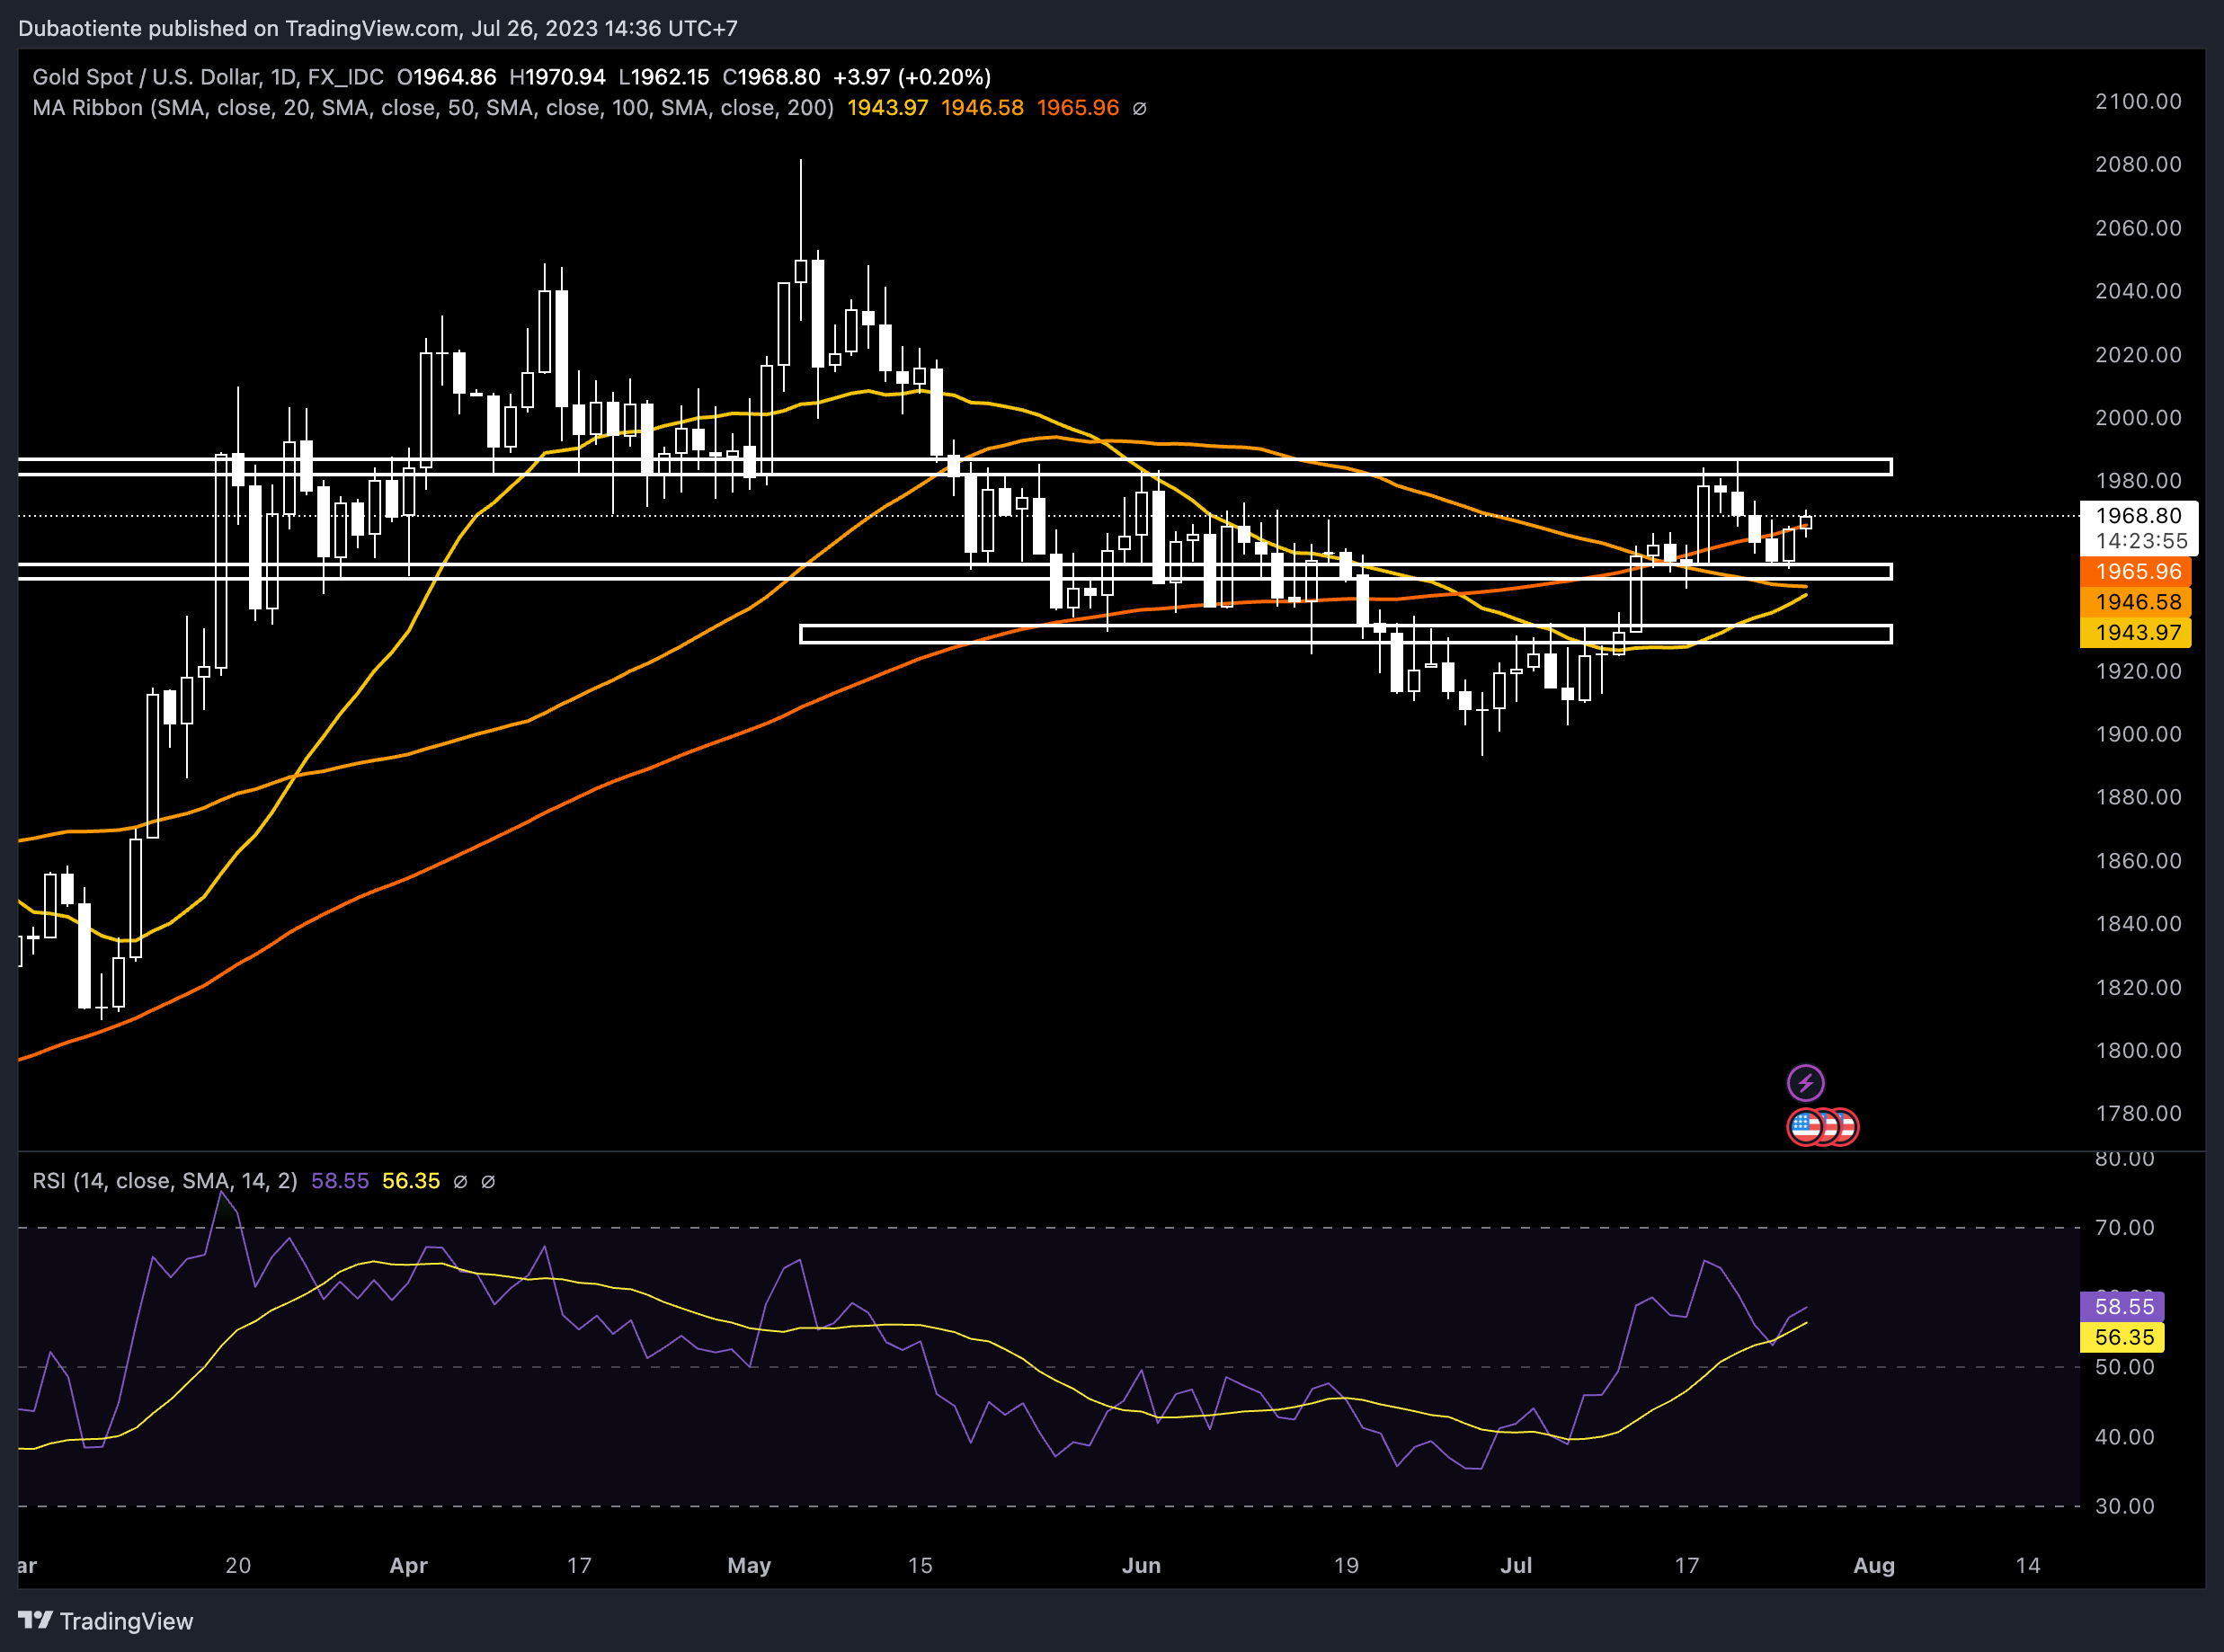Click the 1946.58 price axis label

[2135, 602]
